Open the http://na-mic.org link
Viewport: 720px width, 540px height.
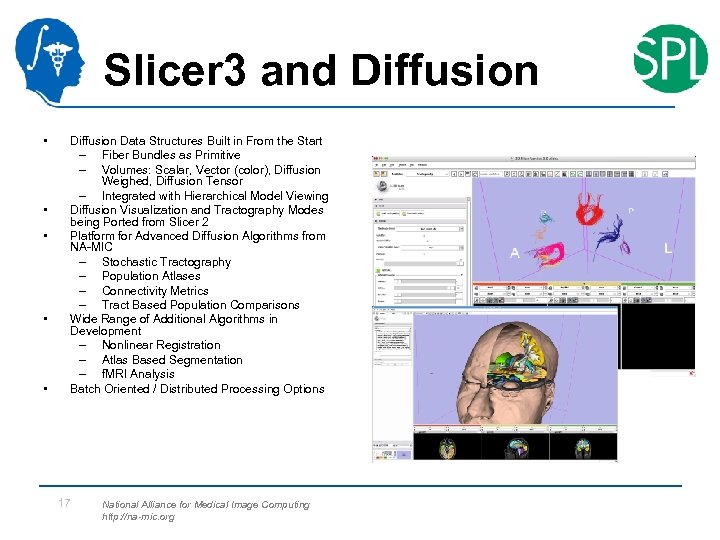coord(138,517)
